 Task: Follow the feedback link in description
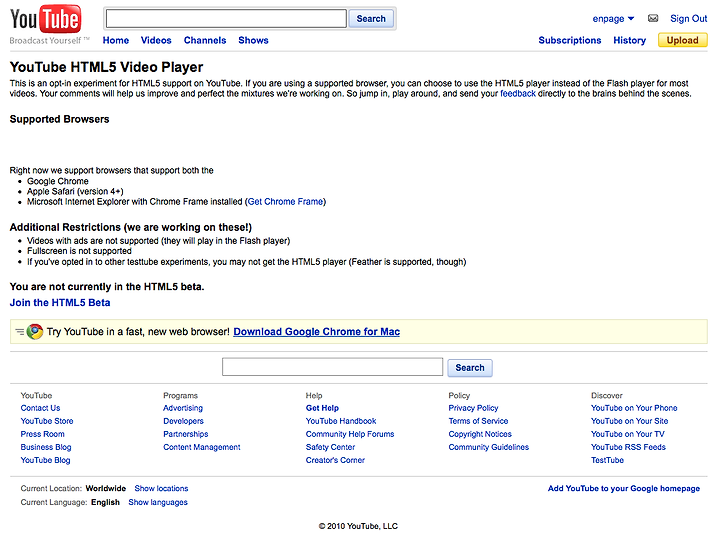coord(518,94)
